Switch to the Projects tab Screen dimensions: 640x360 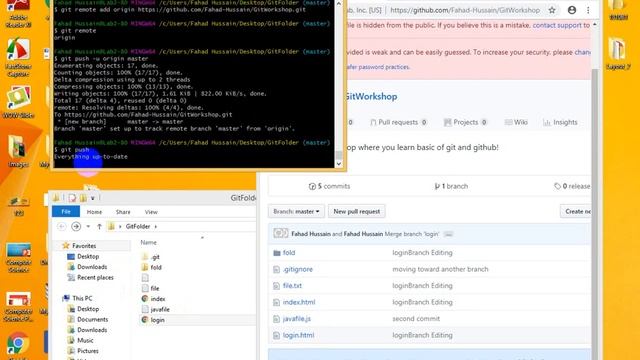[465, 122]
